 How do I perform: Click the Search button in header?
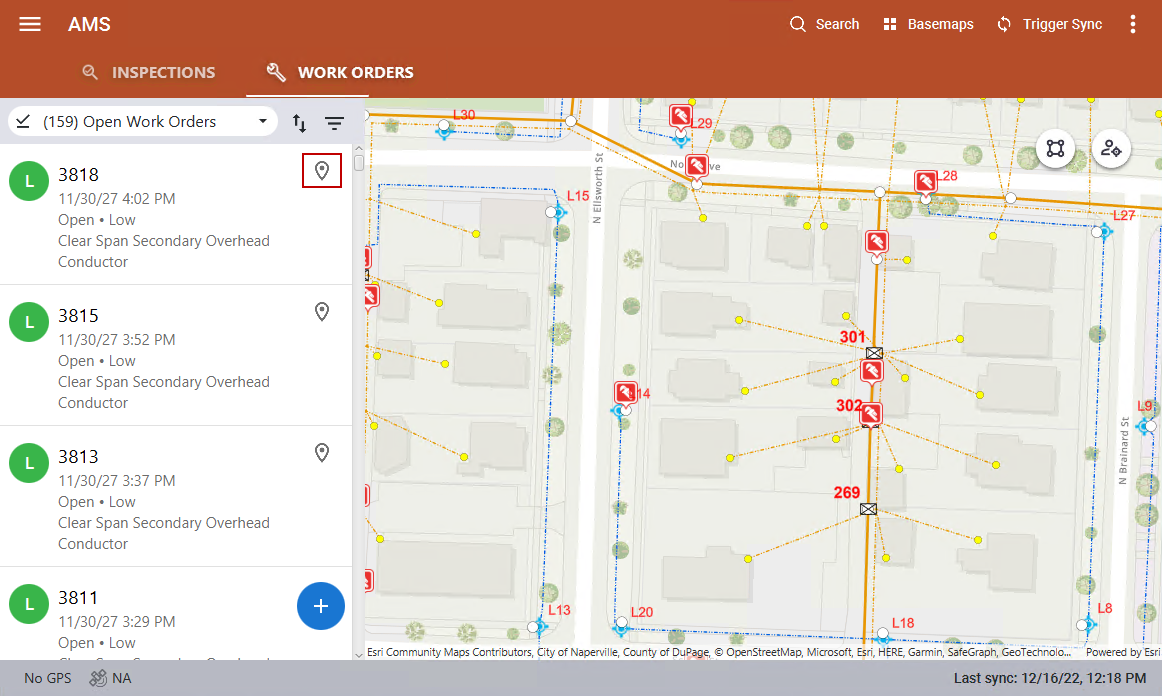(x=824, y=24)
